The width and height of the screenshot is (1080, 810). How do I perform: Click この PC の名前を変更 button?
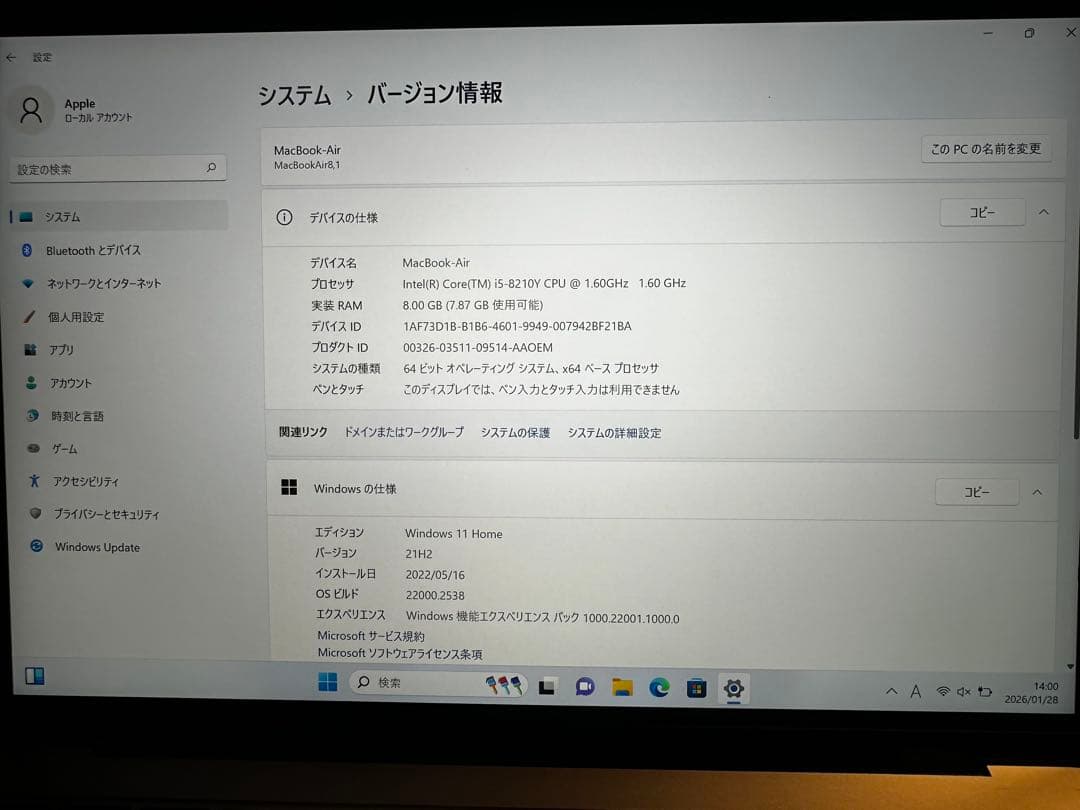pos(986,149)
